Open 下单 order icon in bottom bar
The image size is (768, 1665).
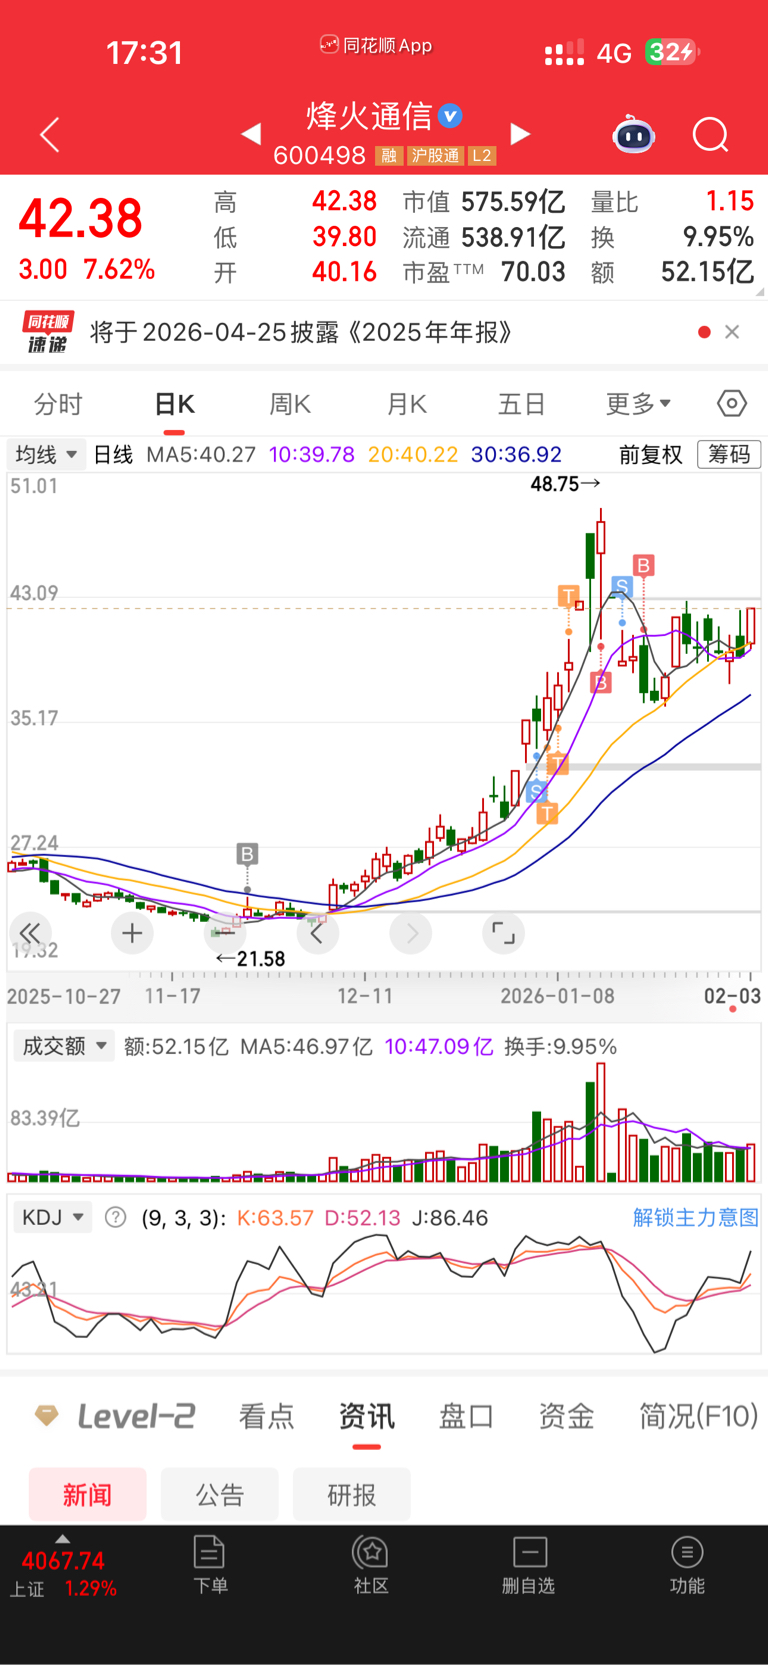pos(210,1565)
